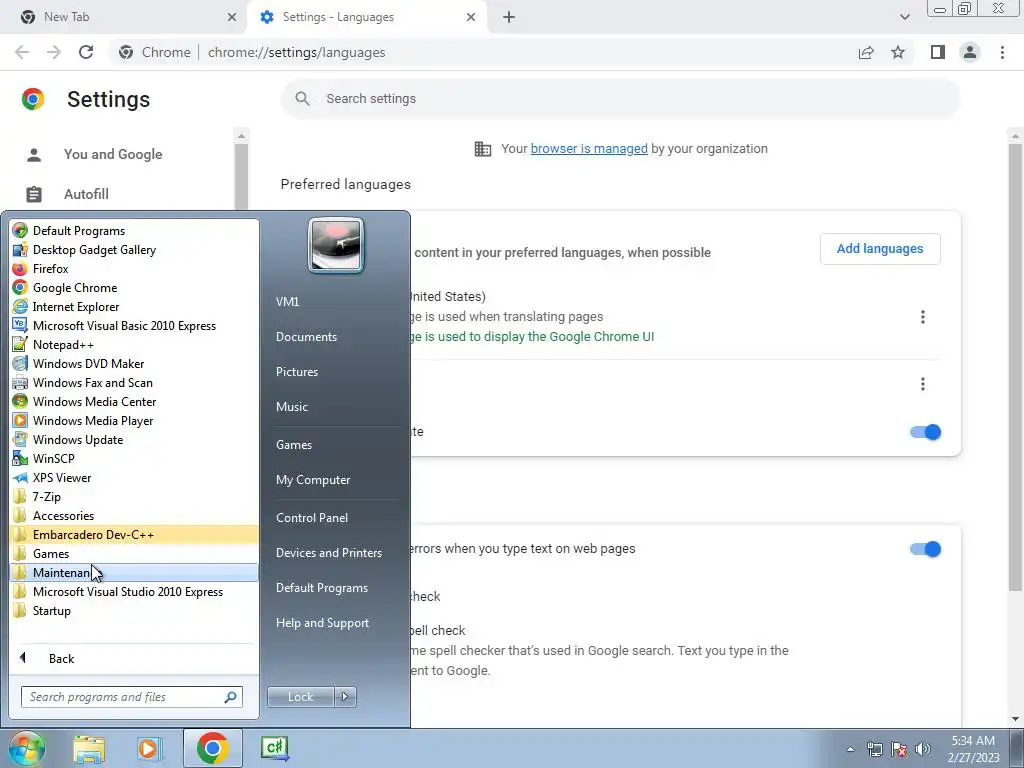Launch WinSCP

coord(135,458)
